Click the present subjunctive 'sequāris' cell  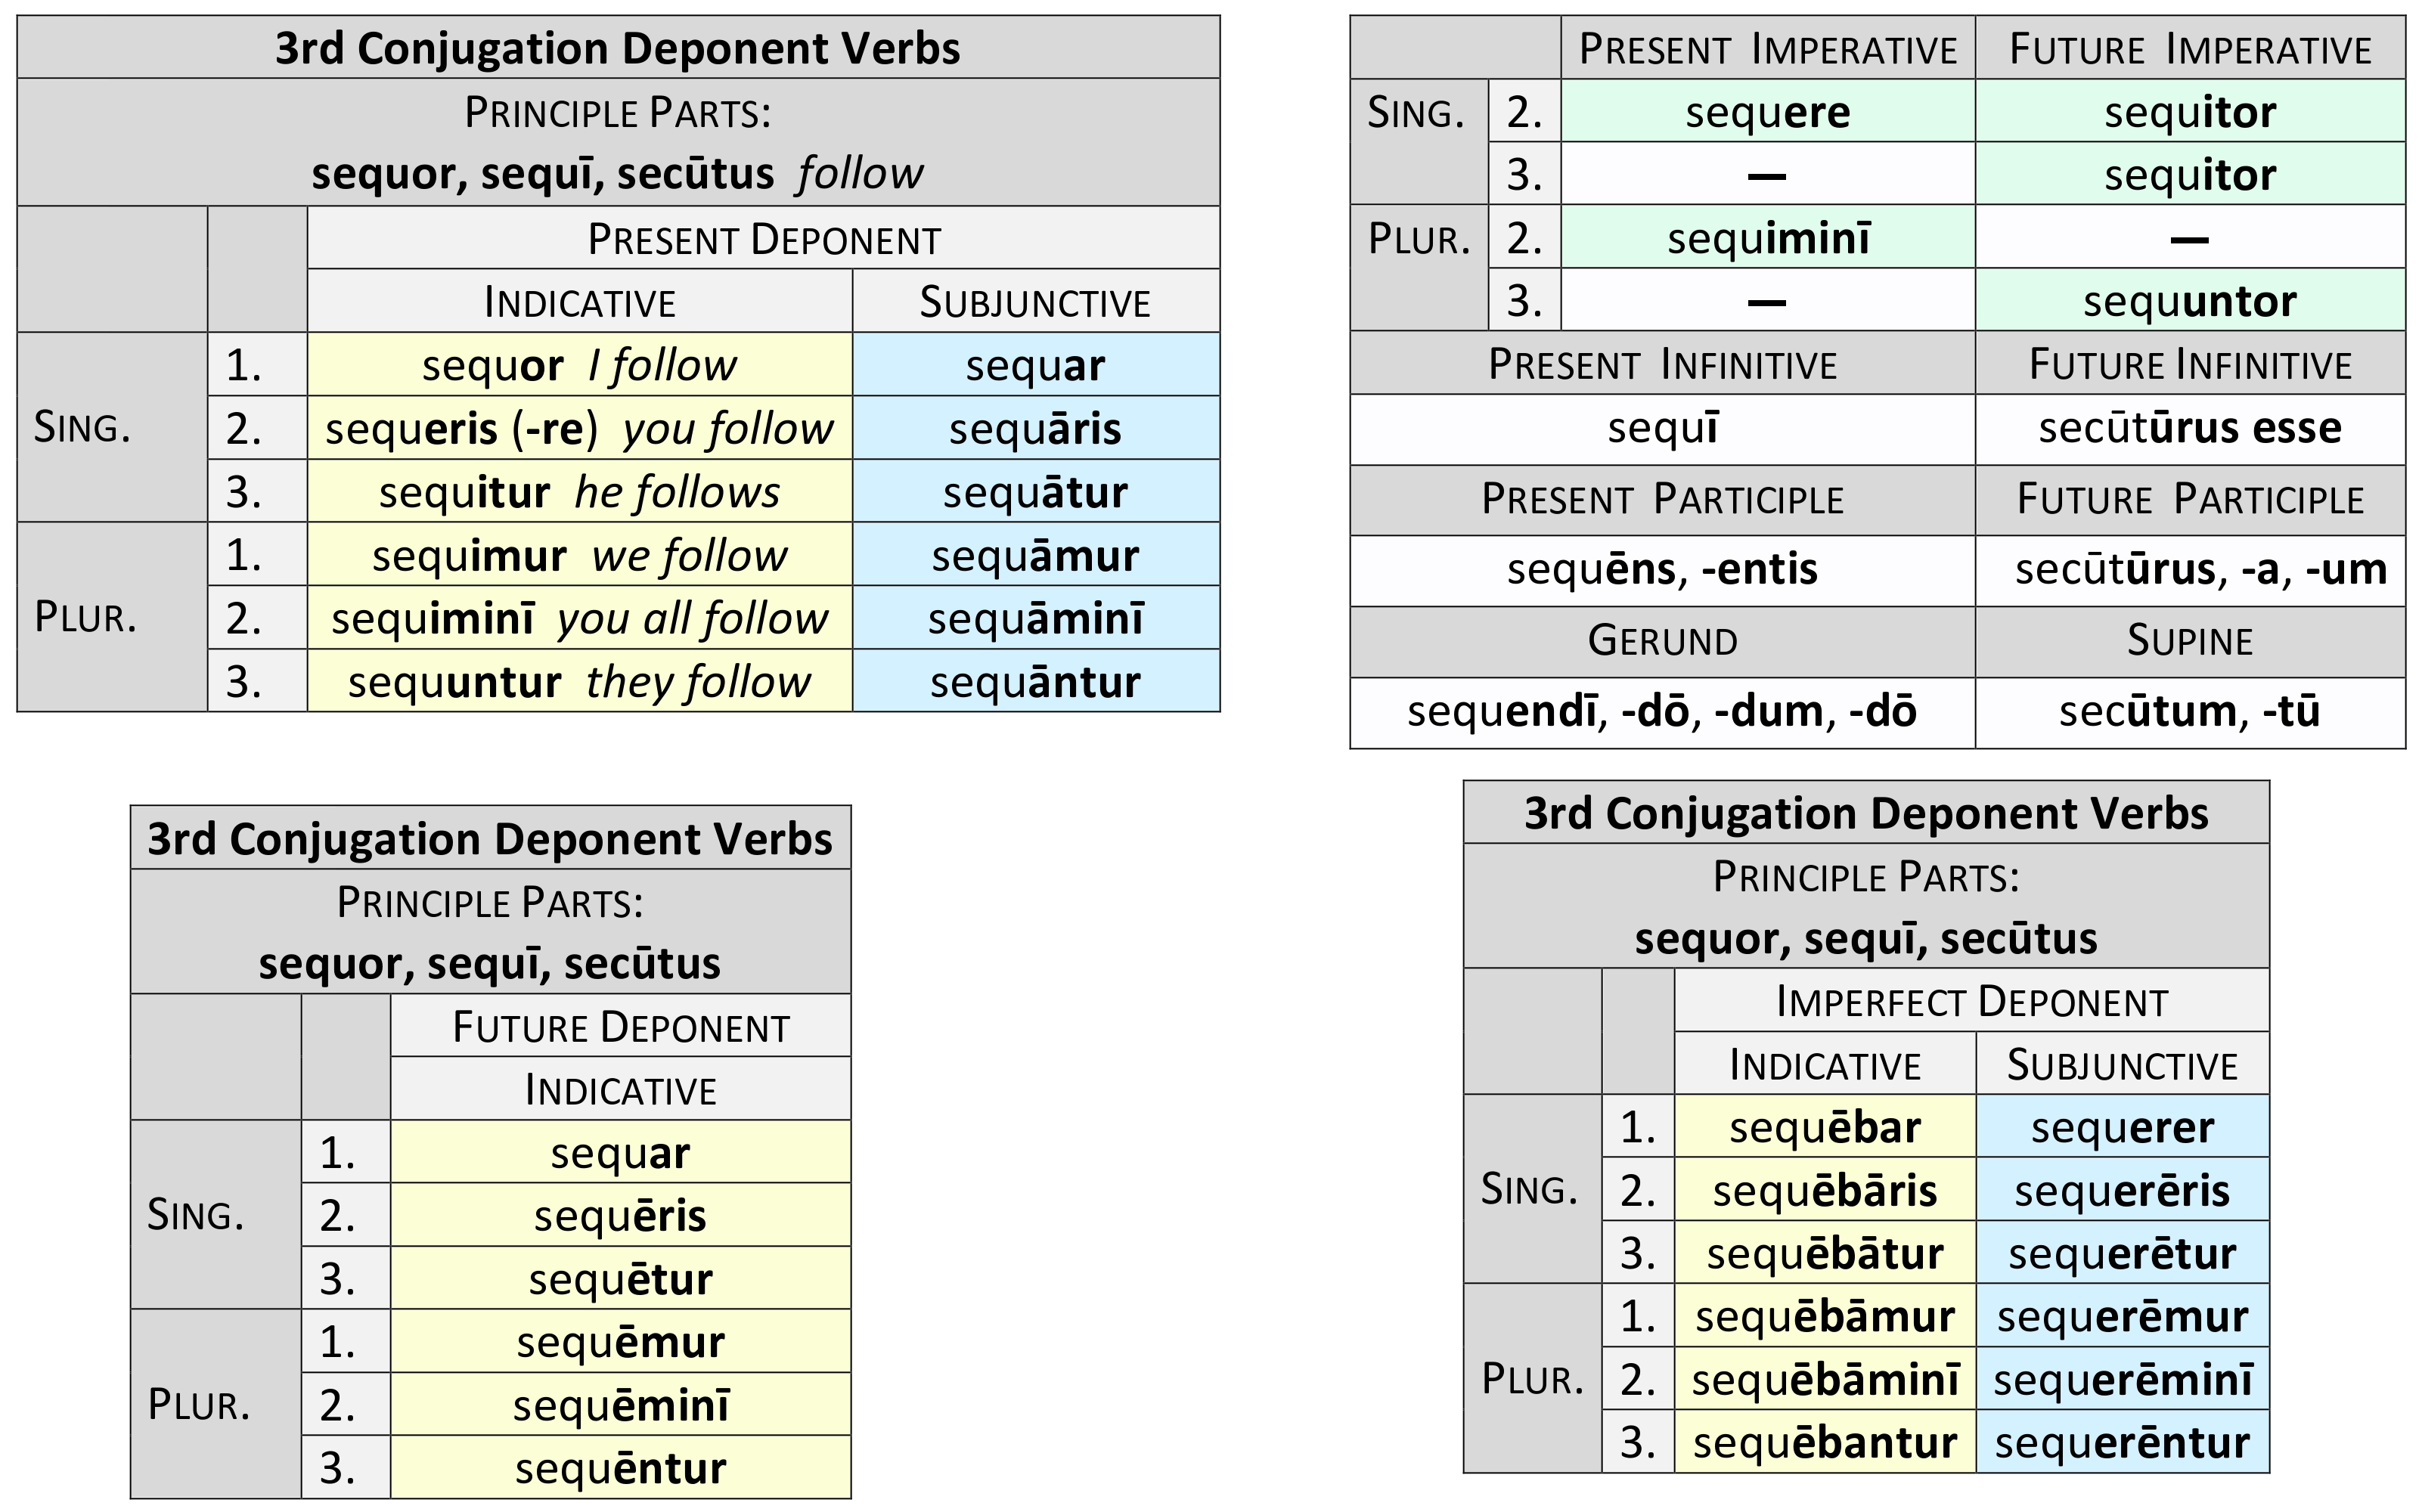(x=1035, y=428)
